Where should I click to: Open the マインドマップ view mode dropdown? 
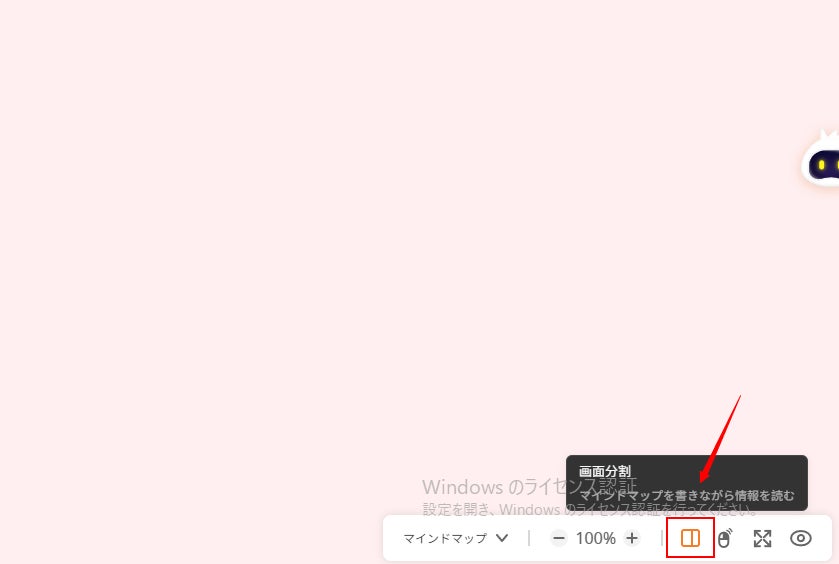455,538
